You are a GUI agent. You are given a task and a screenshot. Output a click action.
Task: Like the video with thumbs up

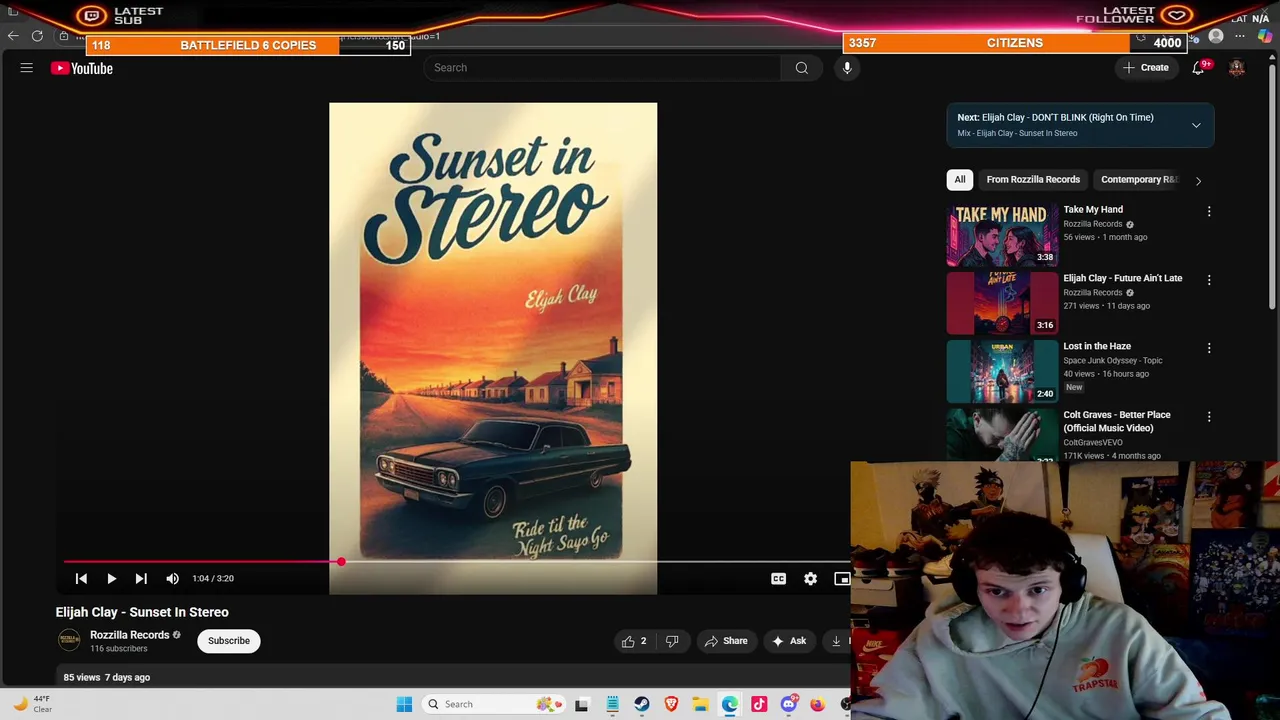634,641
